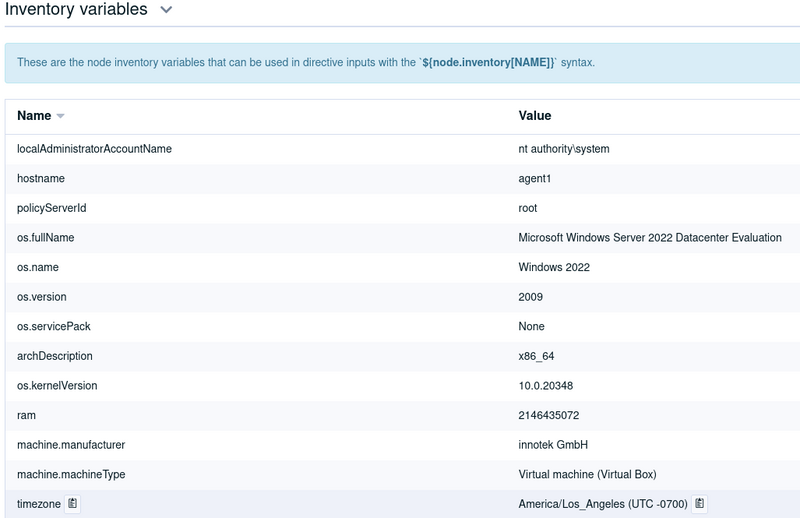Sort table by the Value header

point(535,115)
